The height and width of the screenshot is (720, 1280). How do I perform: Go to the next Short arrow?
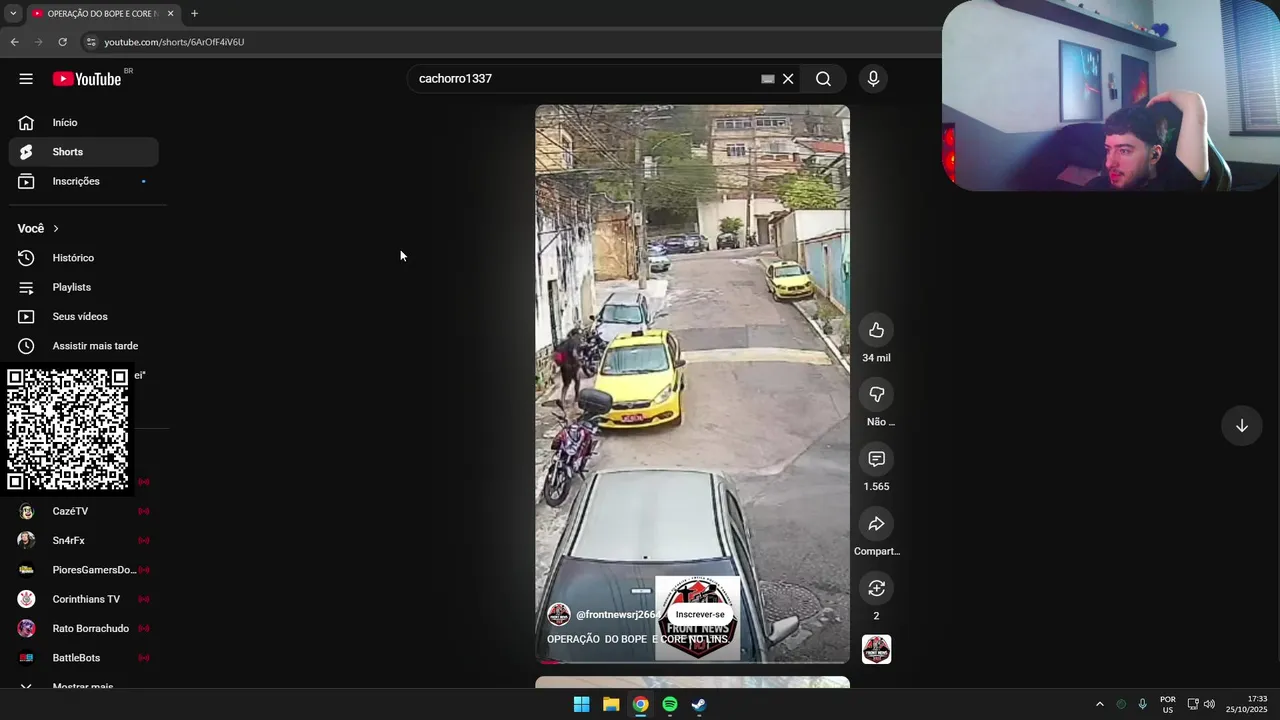1241,426
